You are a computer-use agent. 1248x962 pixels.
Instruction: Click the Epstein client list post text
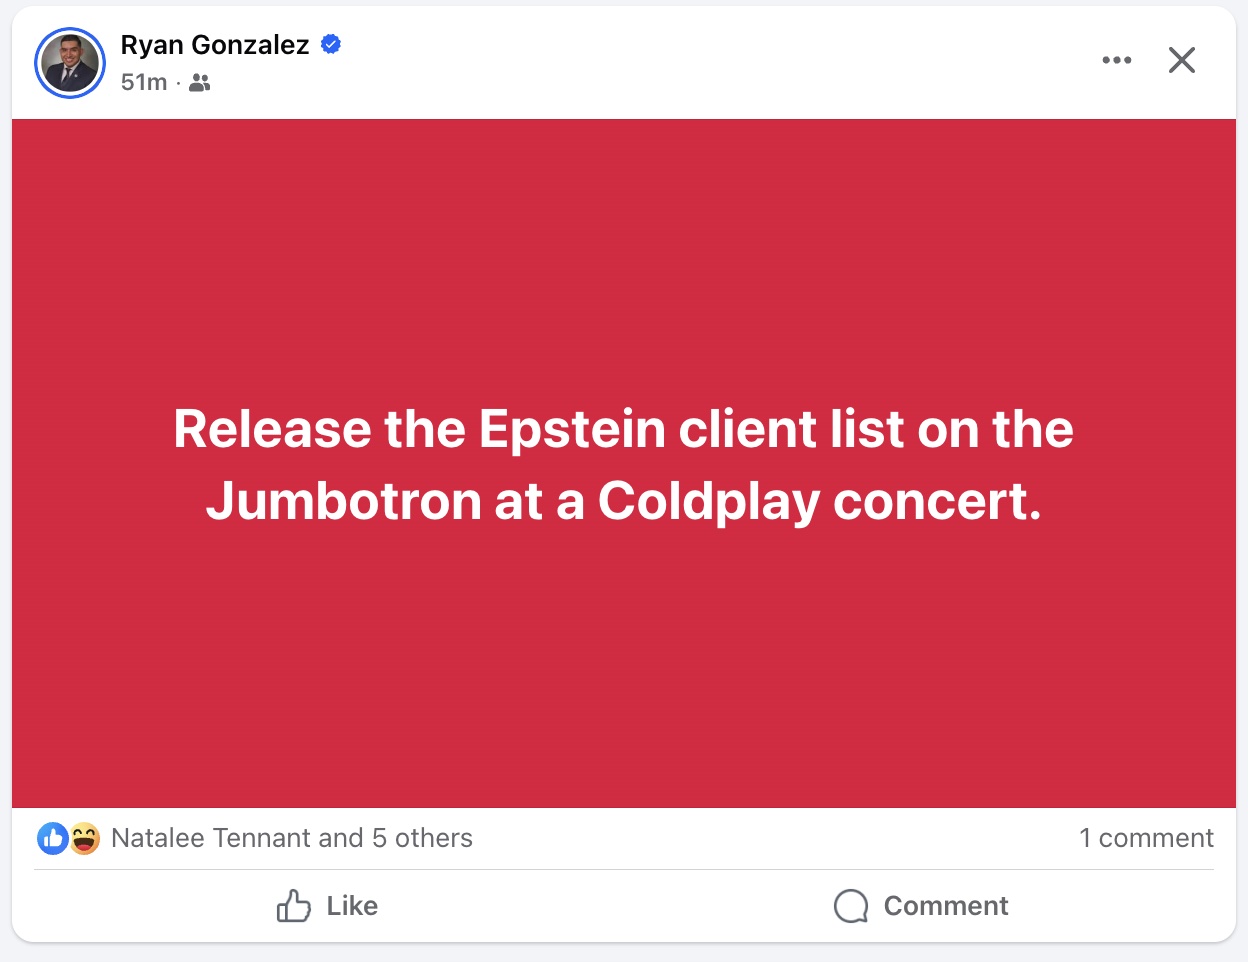tap(624, 465)
